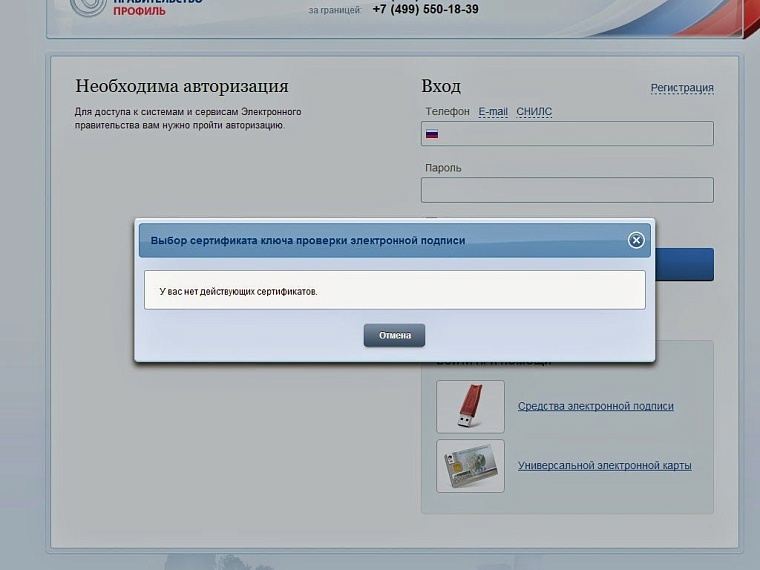The width and height of the screenshot is (760, 570).
Task: Click the +7 (499) 550-18-39 phone number
Action: click(x=425, y=9)
